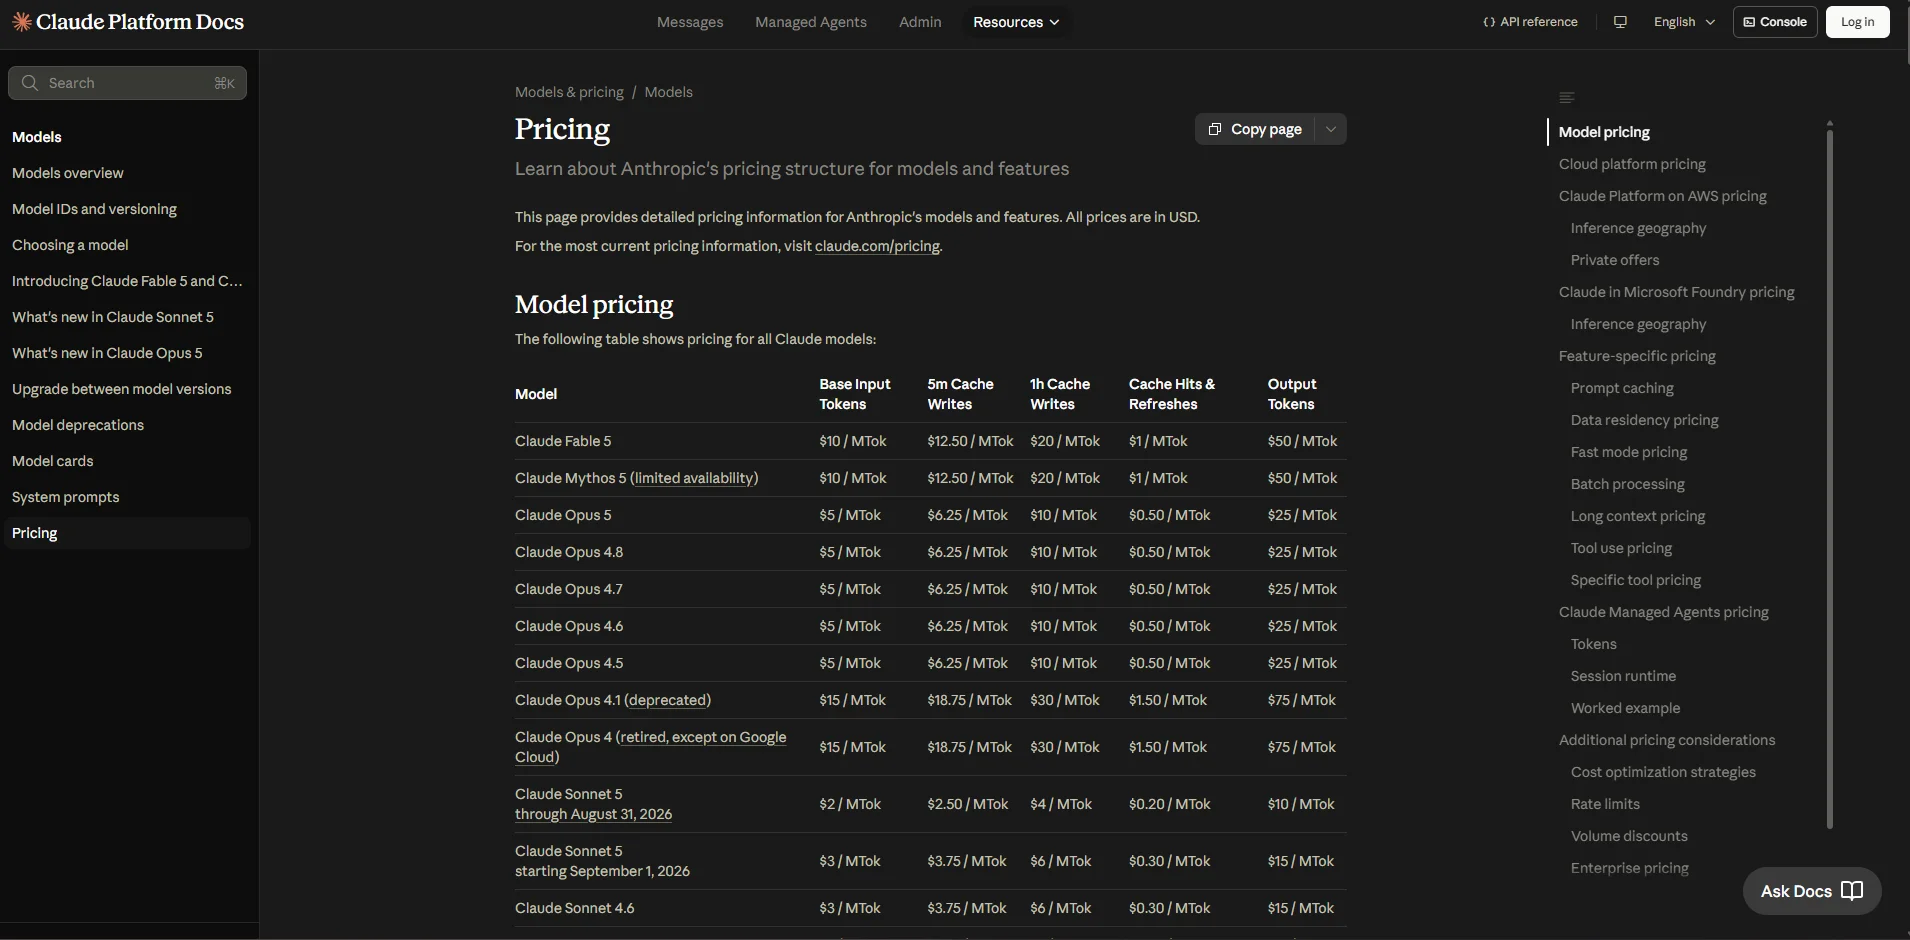This screenshot has height=940, width=1910.
Task: Open Models overview in the sidebar
Action: point(68,173)
